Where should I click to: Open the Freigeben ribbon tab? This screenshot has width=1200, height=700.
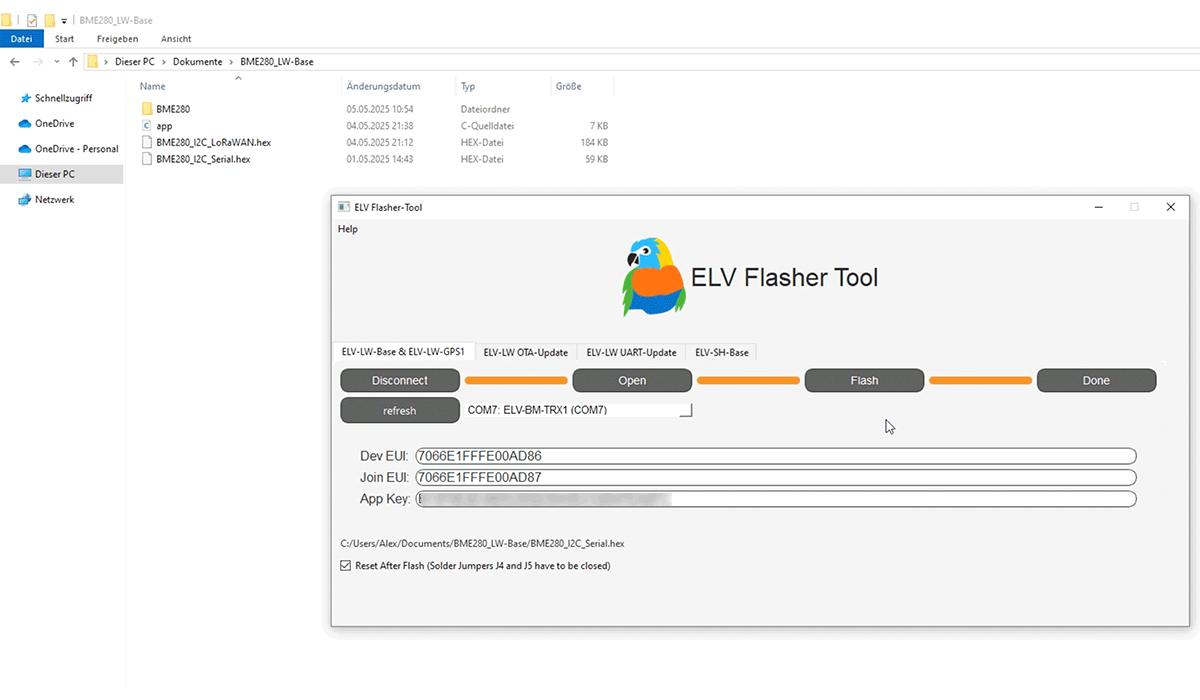point(118,39)
